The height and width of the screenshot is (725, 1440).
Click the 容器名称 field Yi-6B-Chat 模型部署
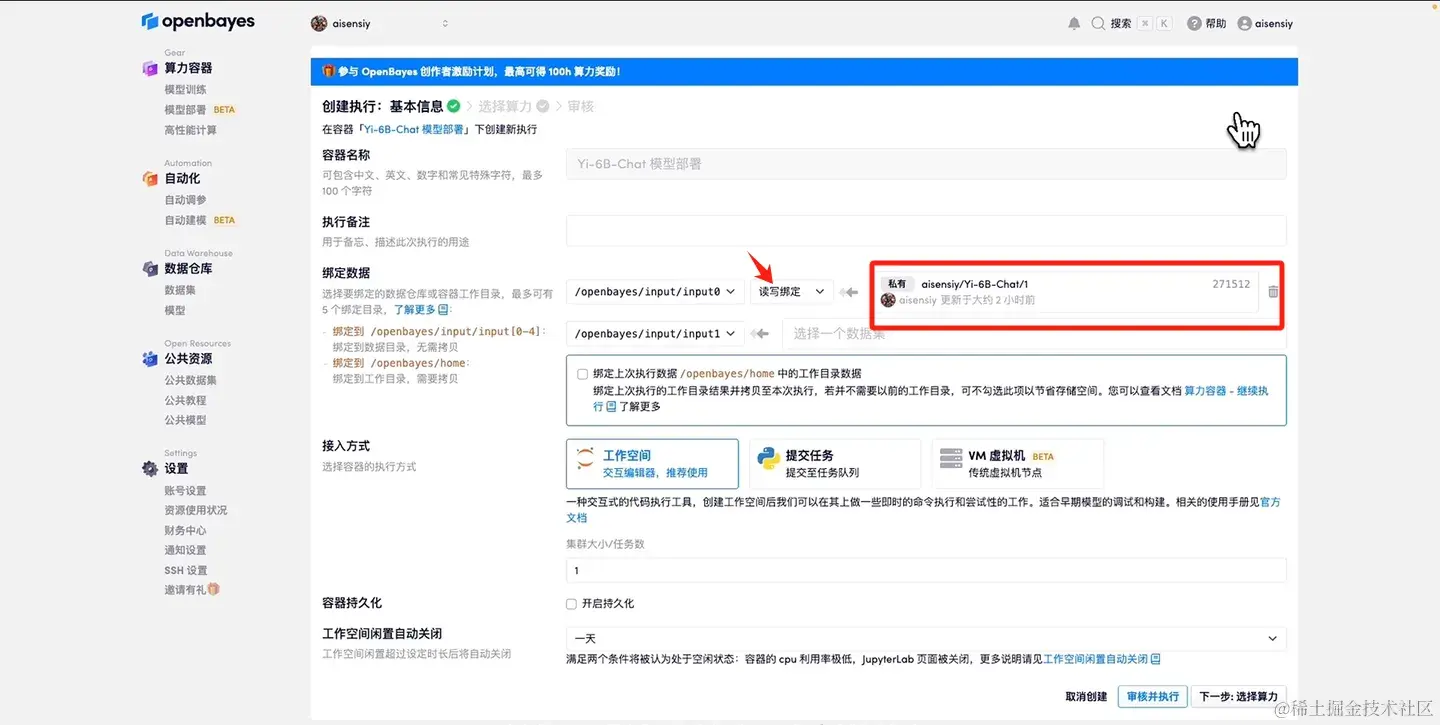pos(926,164)
